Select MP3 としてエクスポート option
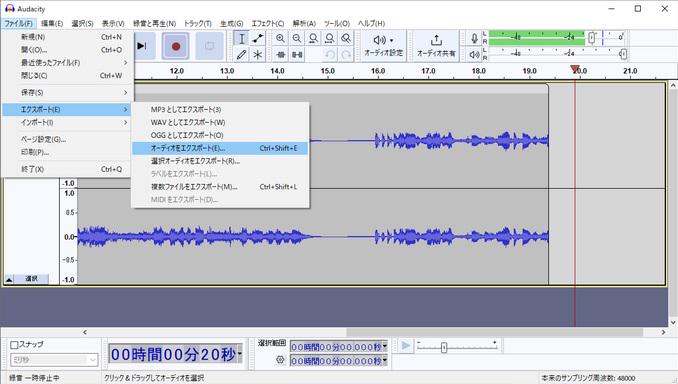Screen dimensions: 678x384 click(221, 109)
